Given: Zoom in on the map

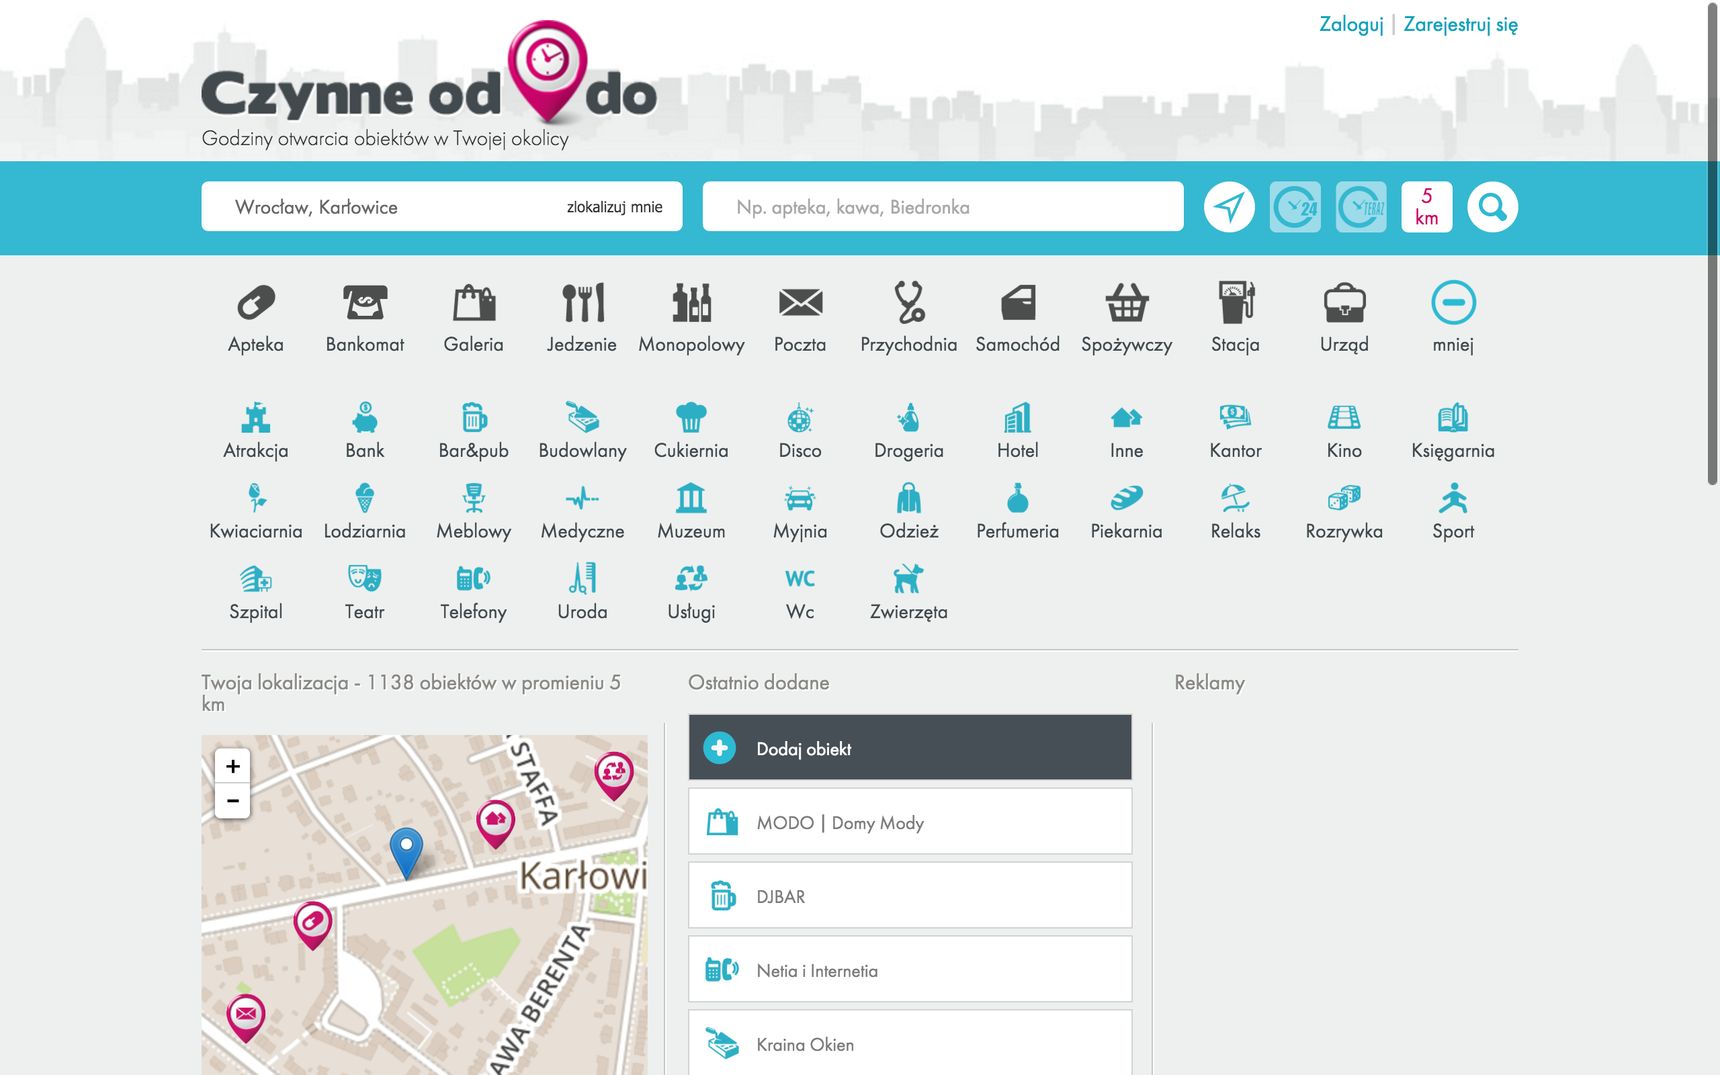Looking at the screenshot, I should click(x=233, y=766).
